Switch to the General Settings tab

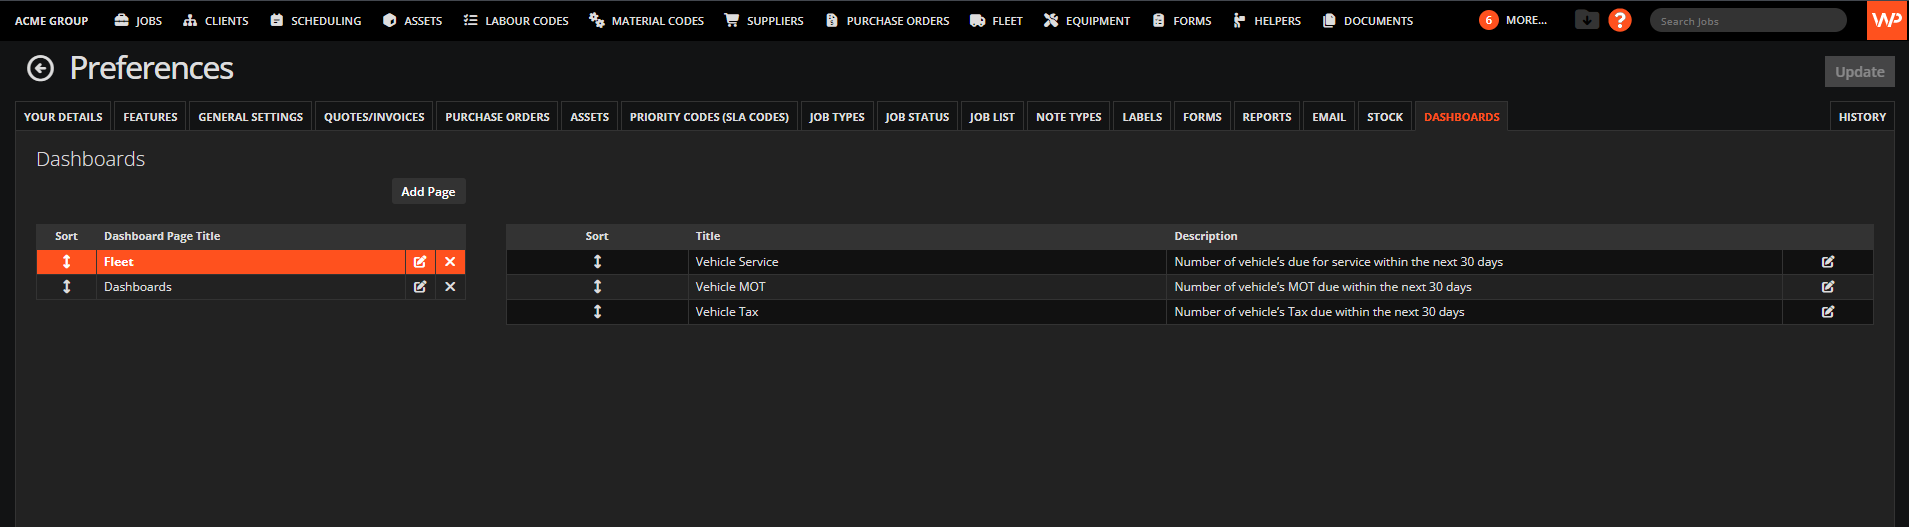tap(250, 116)
